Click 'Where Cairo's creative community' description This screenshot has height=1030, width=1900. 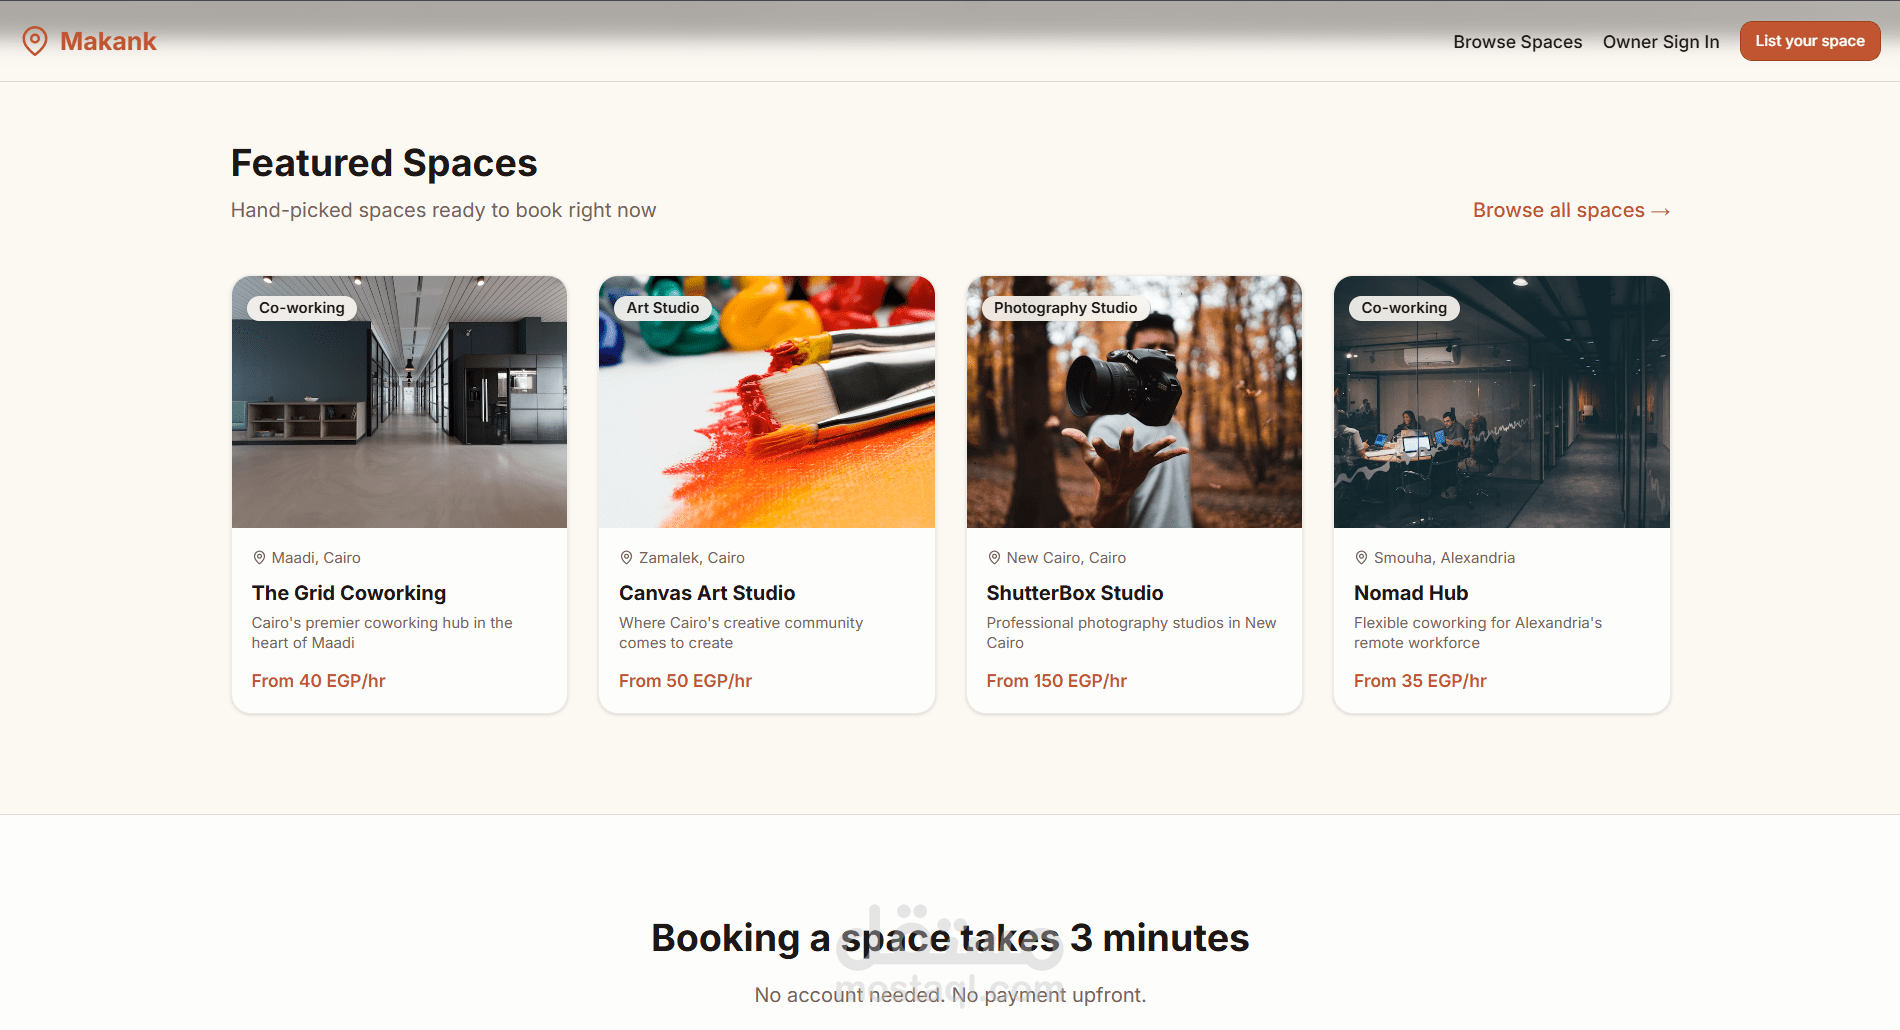pyautogui.click(x=741, y=633)
